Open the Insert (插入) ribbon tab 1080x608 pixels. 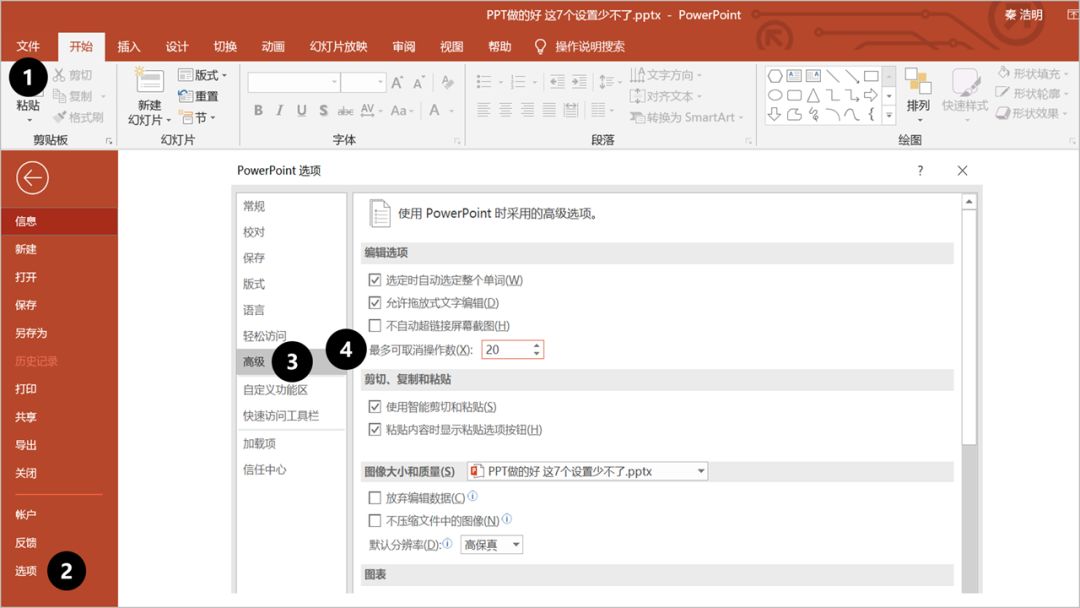129,46
